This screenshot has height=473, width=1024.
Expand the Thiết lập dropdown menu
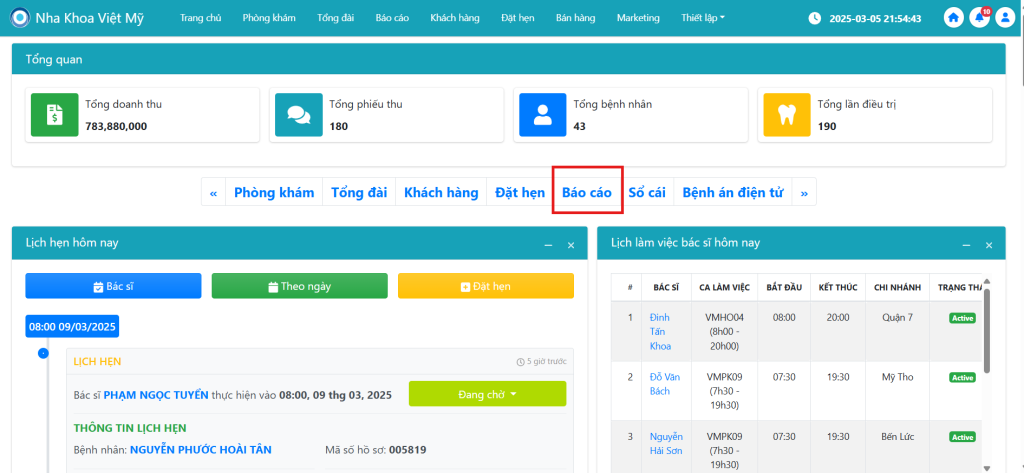(x=703, y=18)
